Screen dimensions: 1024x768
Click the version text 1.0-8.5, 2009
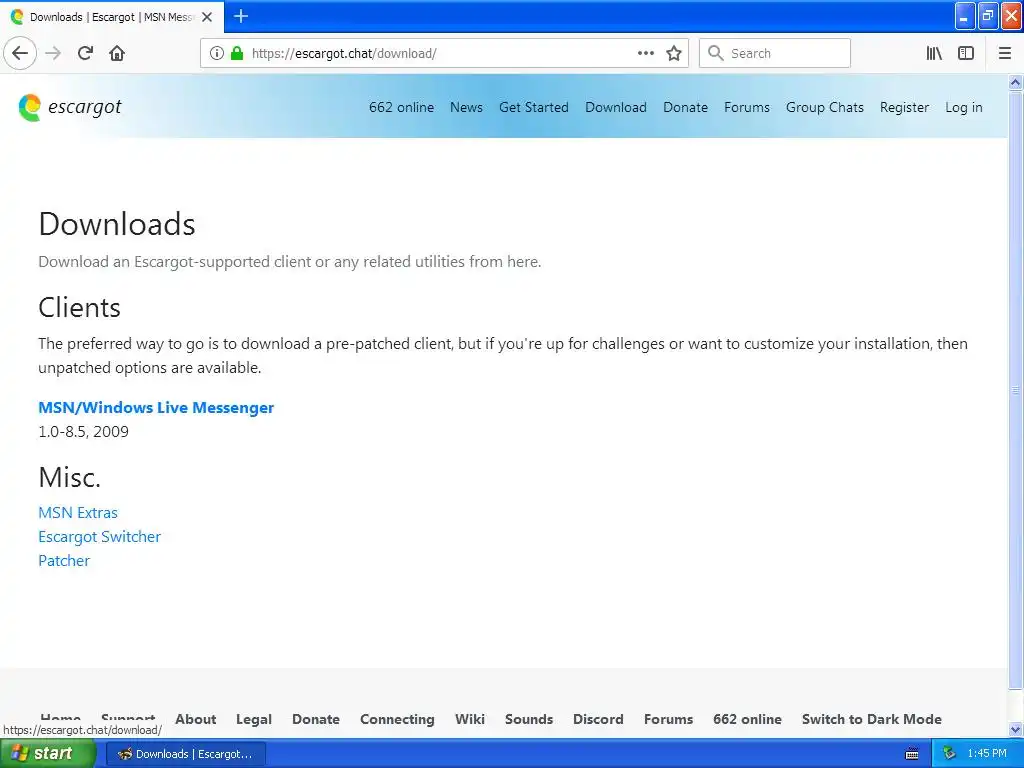(x=84, y=432)
